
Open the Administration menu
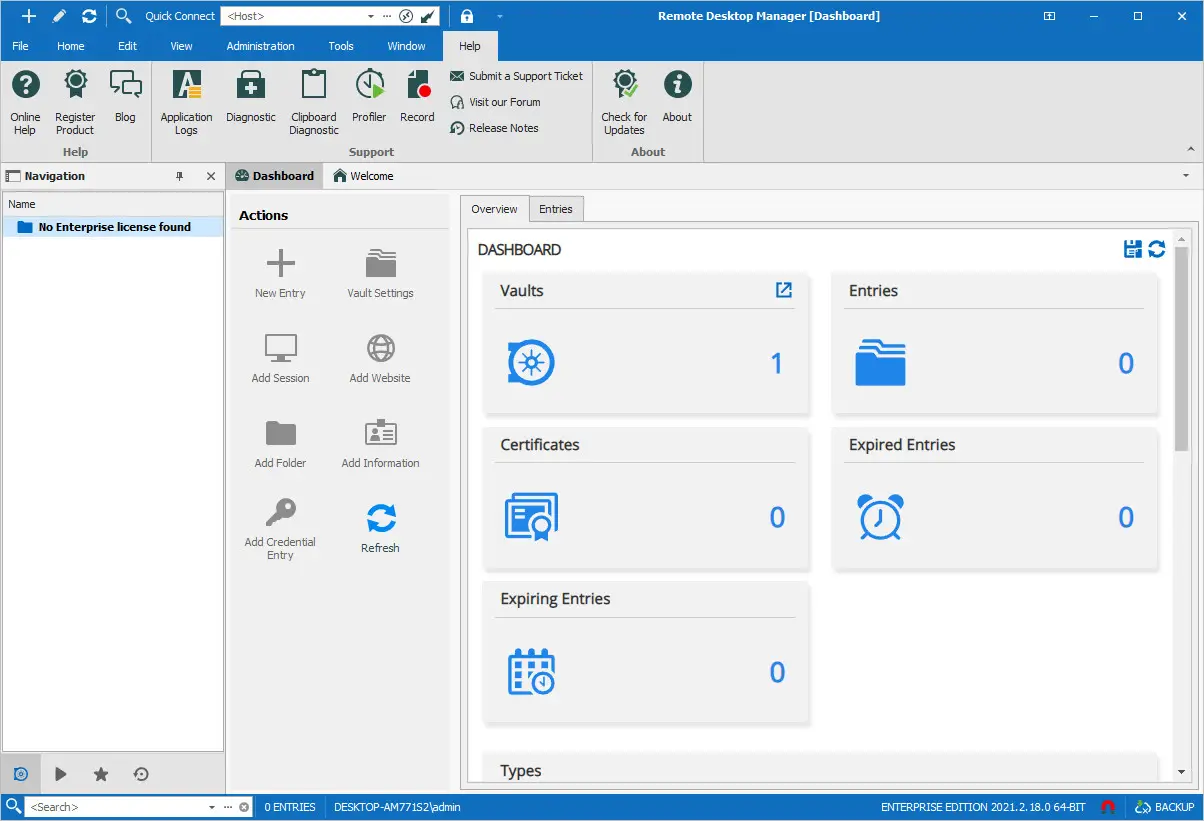(260, 46)
